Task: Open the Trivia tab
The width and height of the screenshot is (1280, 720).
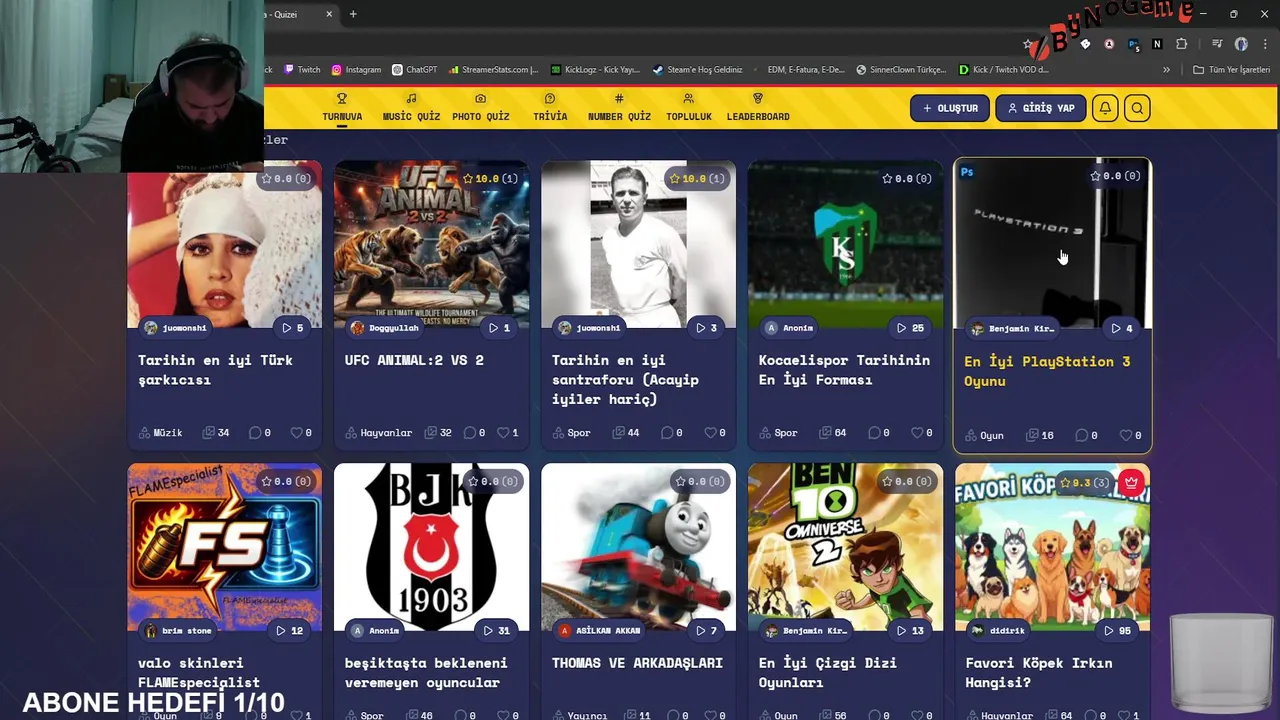Action: 550,107
